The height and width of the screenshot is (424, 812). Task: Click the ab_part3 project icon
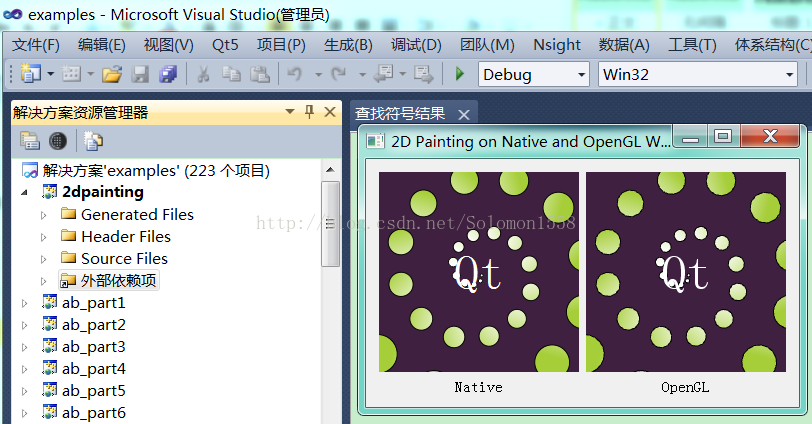[x=50, y=346]
